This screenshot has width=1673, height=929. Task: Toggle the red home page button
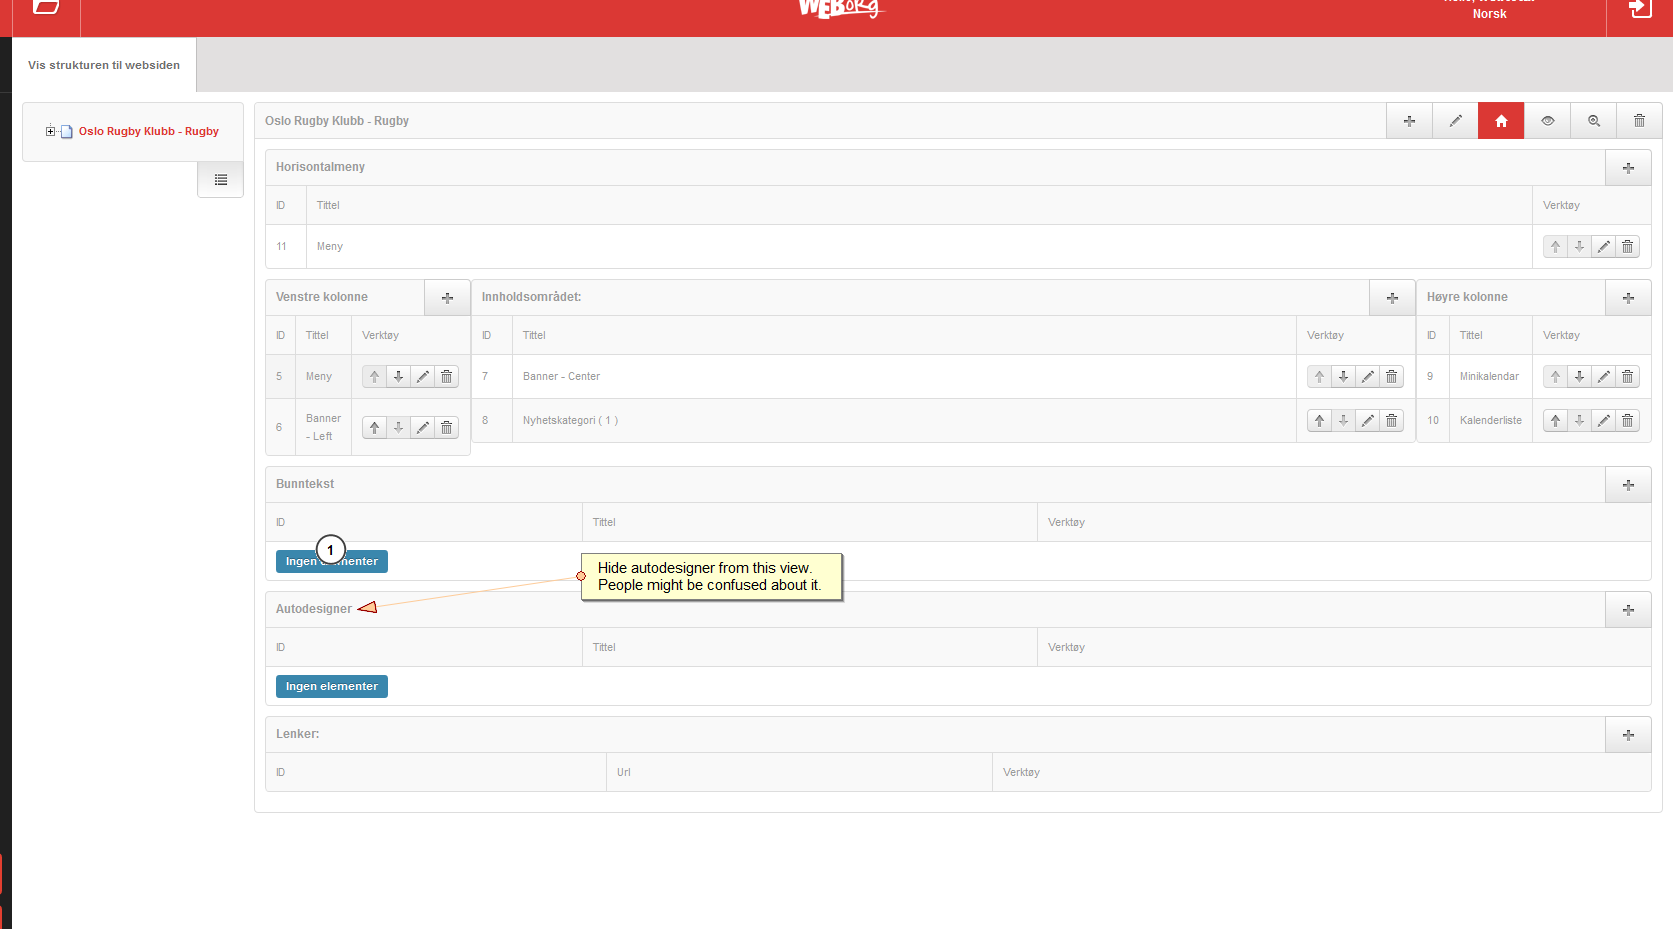1501,121
